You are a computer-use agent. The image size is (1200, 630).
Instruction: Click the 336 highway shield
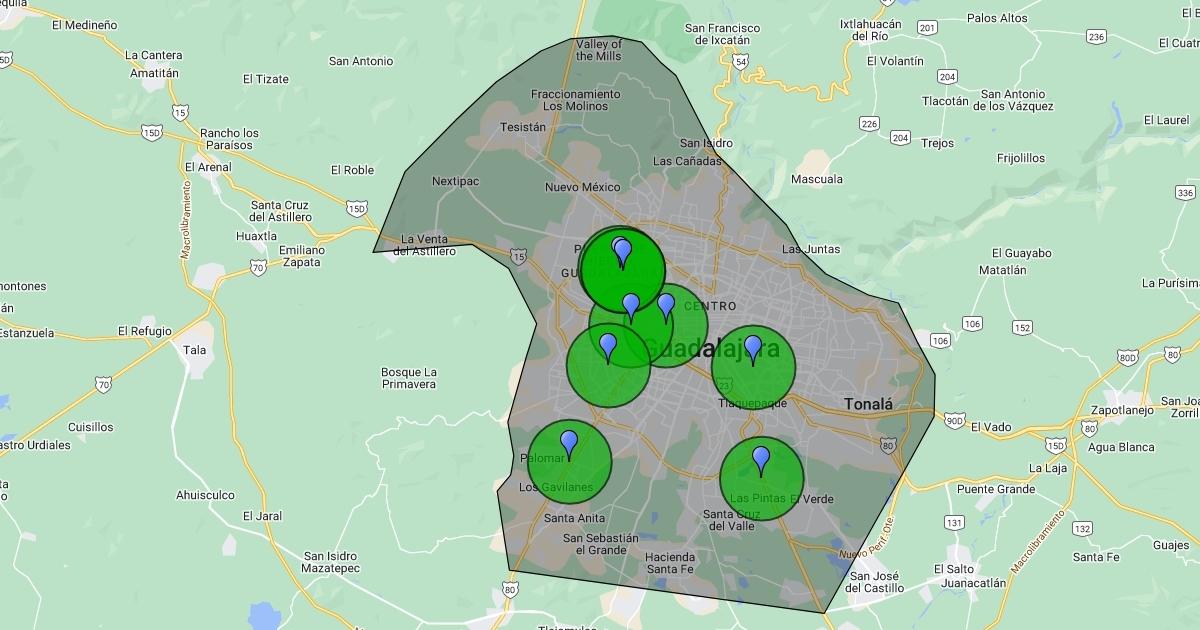click(1186, 193)
